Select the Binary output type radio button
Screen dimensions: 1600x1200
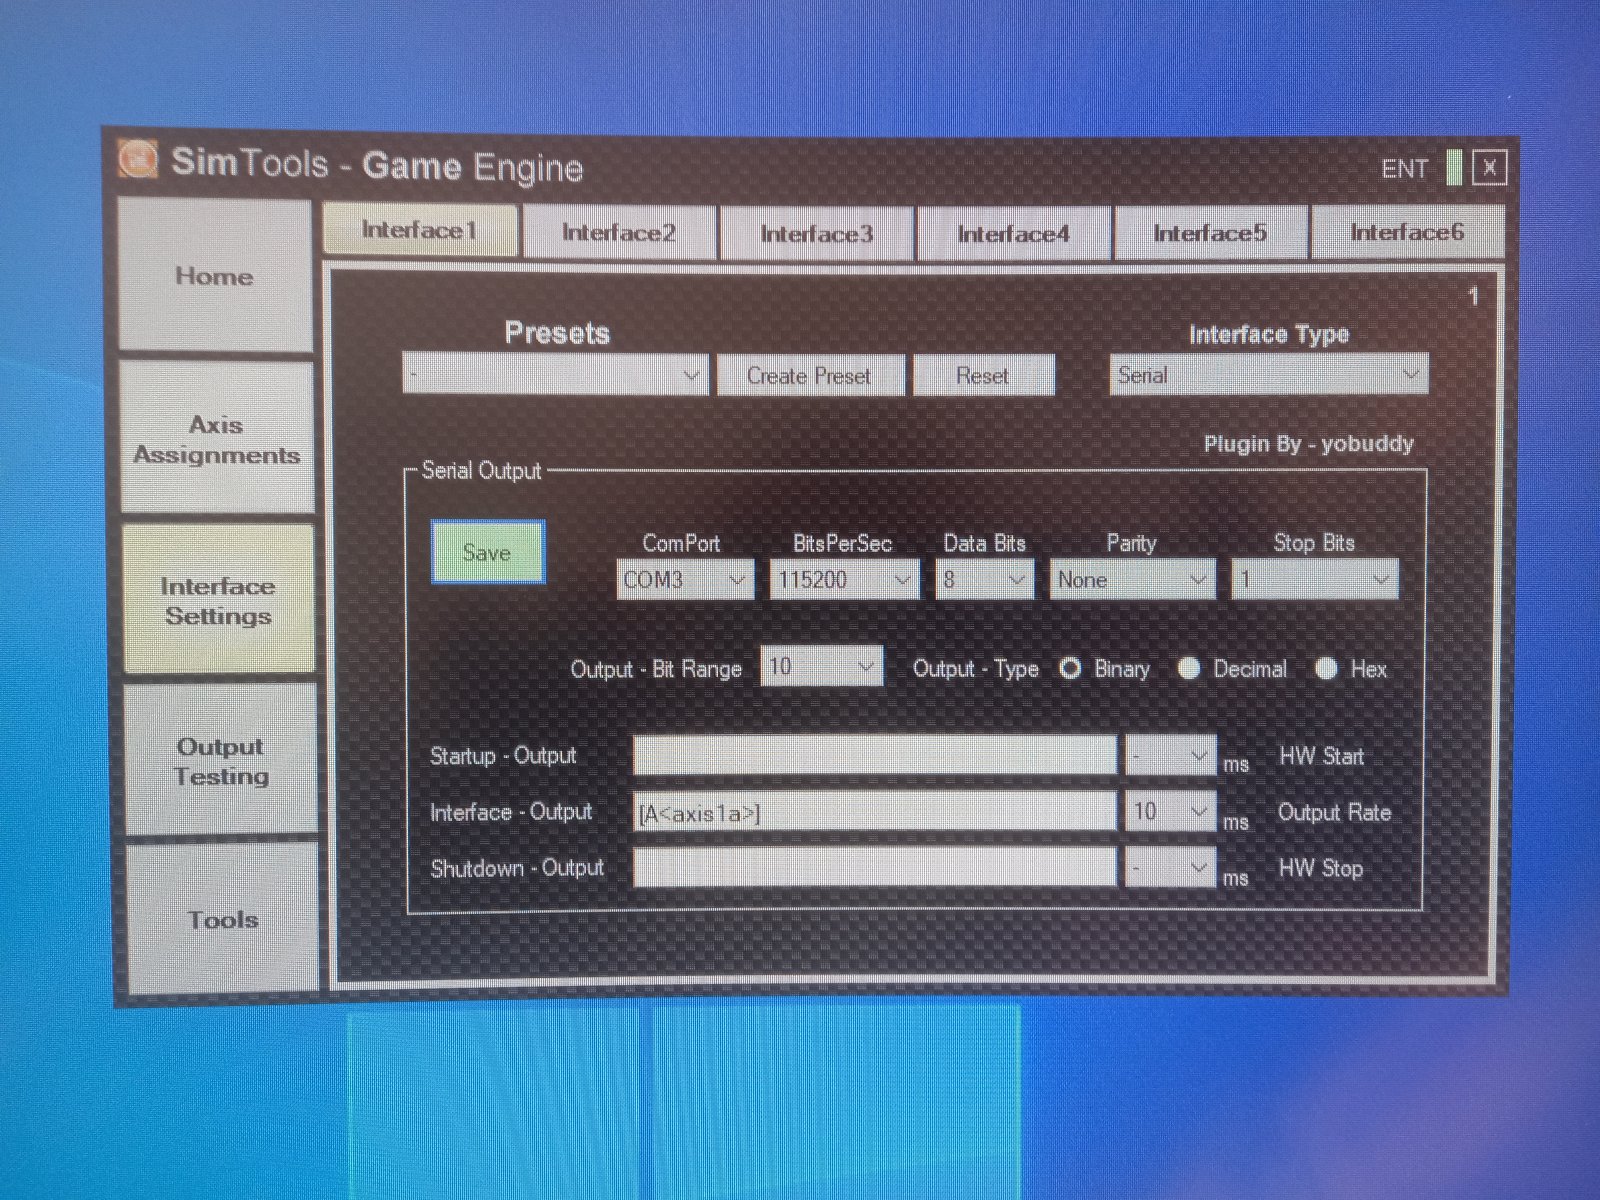tap(1070, 668)
